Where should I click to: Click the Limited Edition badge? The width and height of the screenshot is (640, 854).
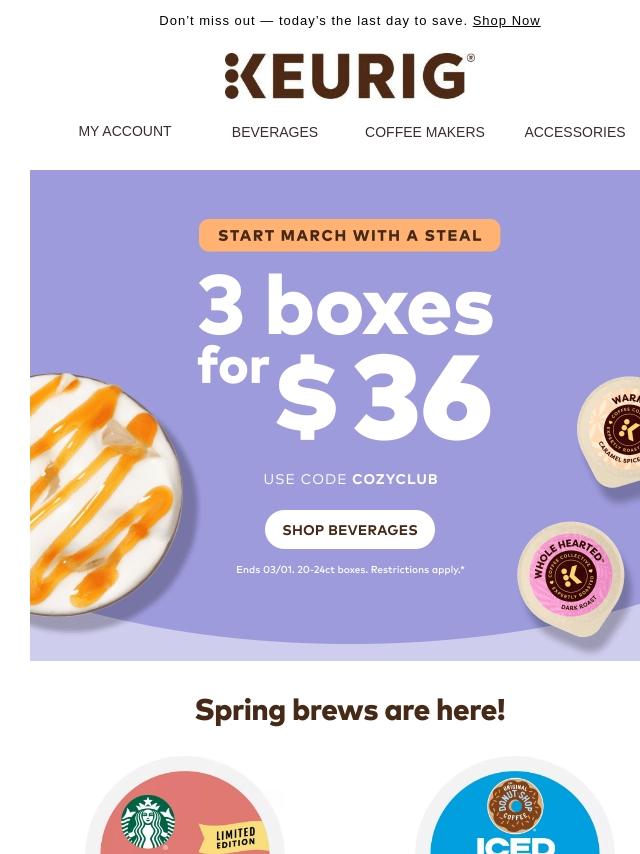point(235,838)
